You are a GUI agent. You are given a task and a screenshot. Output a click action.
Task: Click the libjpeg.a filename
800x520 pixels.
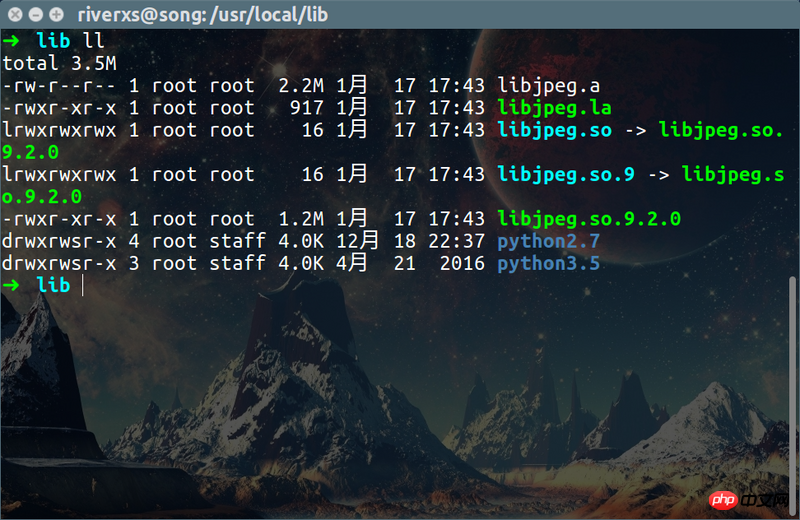(549, 86)
